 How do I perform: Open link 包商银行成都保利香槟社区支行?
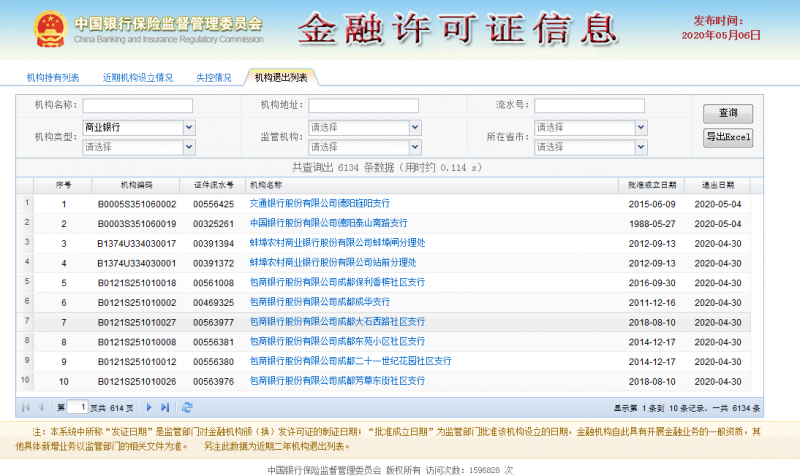click(x=337, y=282)
